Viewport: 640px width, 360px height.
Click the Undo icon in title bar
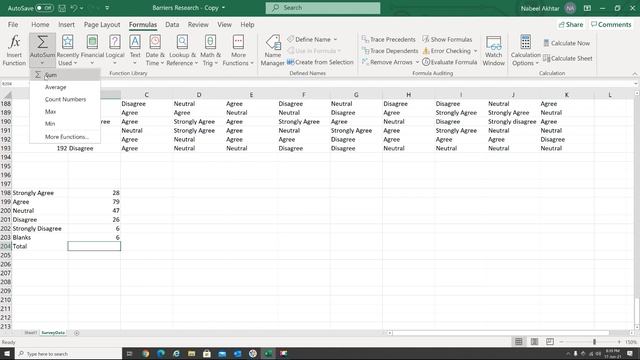click(74, 8)
